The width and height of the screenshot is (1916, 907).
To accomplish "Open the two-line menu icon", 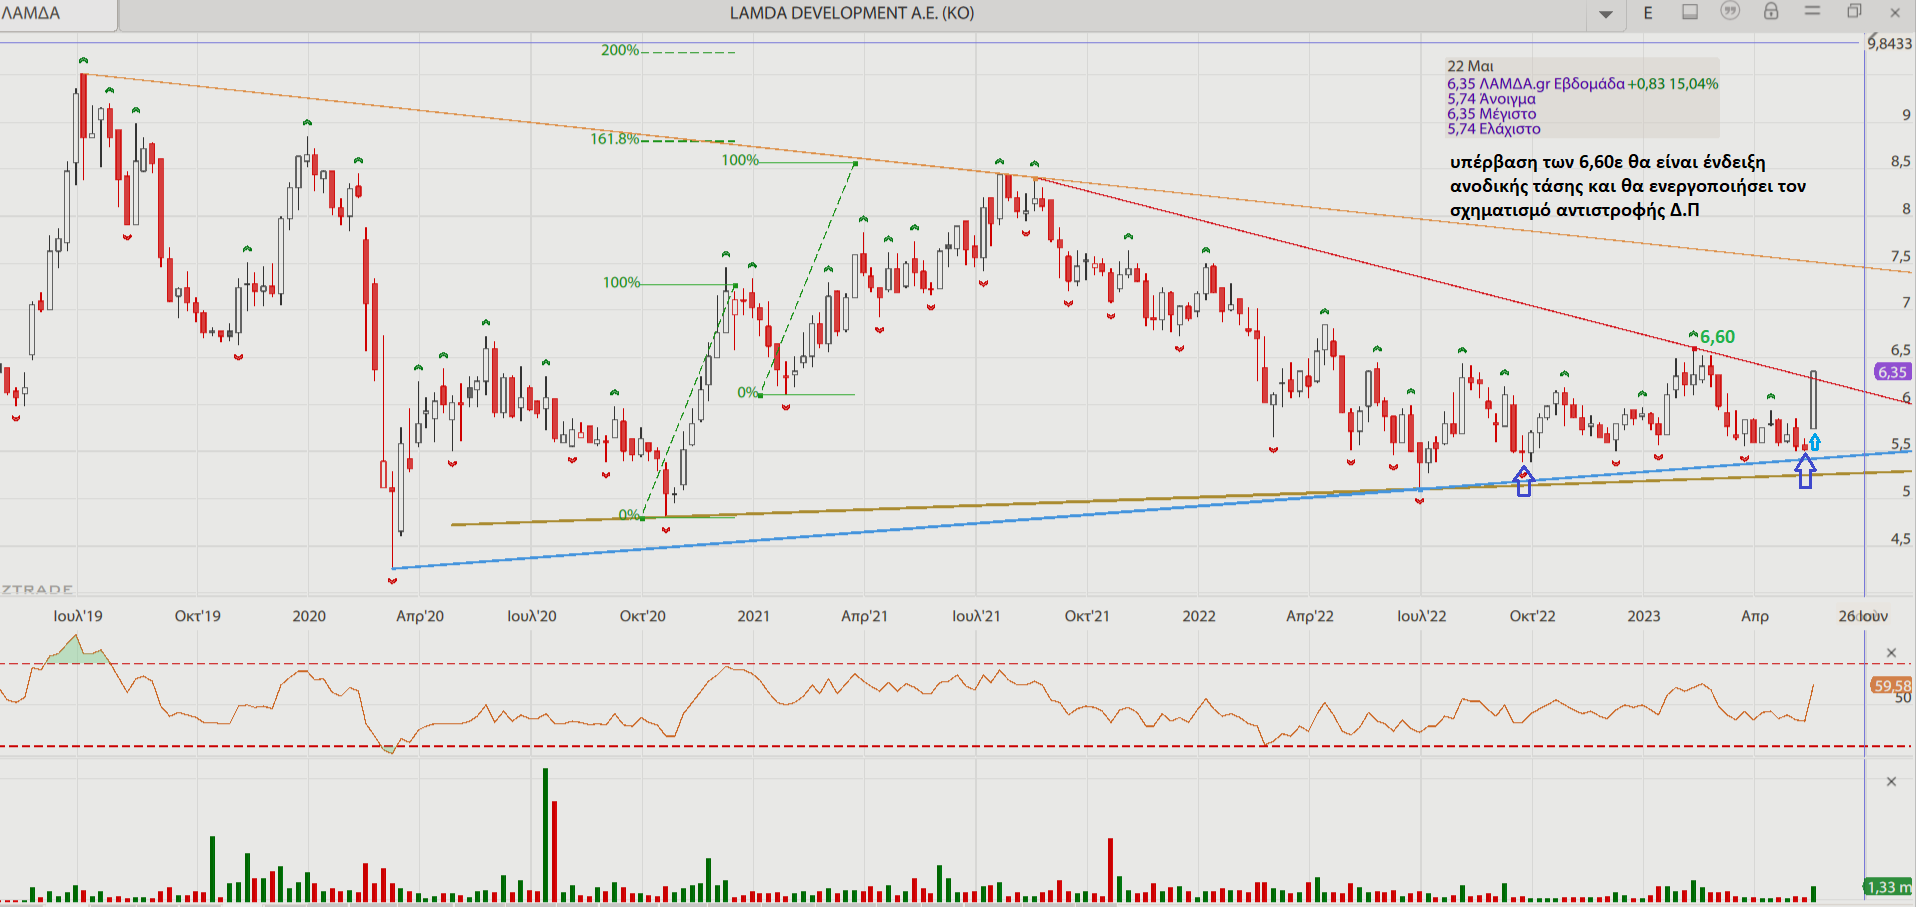I will click(x=1812, y=11).
